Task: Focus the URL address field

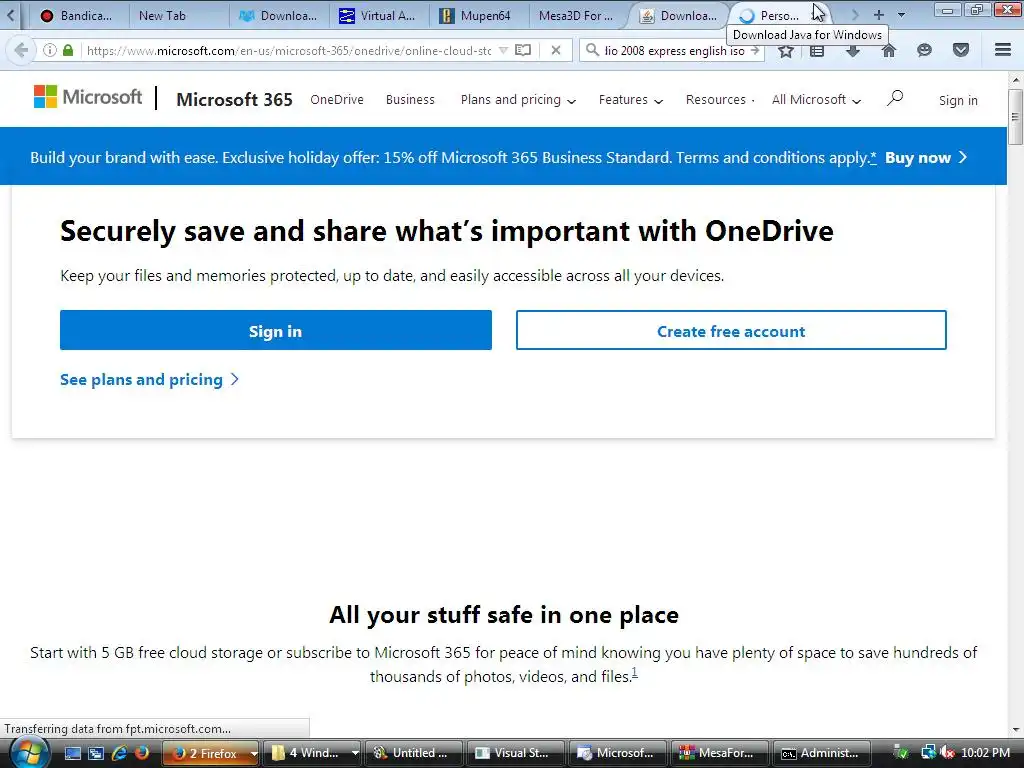Action: click(289, 50)
